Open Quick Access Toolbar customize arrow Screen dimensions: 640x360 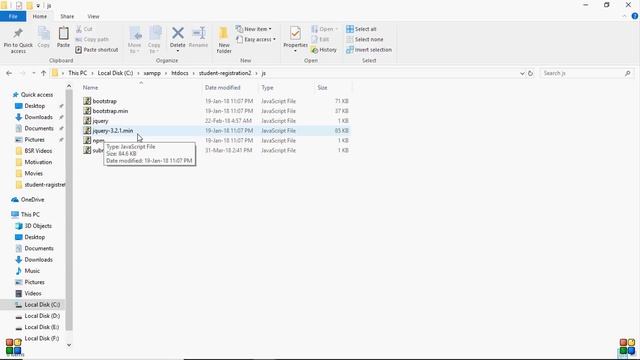click(38, 6)
